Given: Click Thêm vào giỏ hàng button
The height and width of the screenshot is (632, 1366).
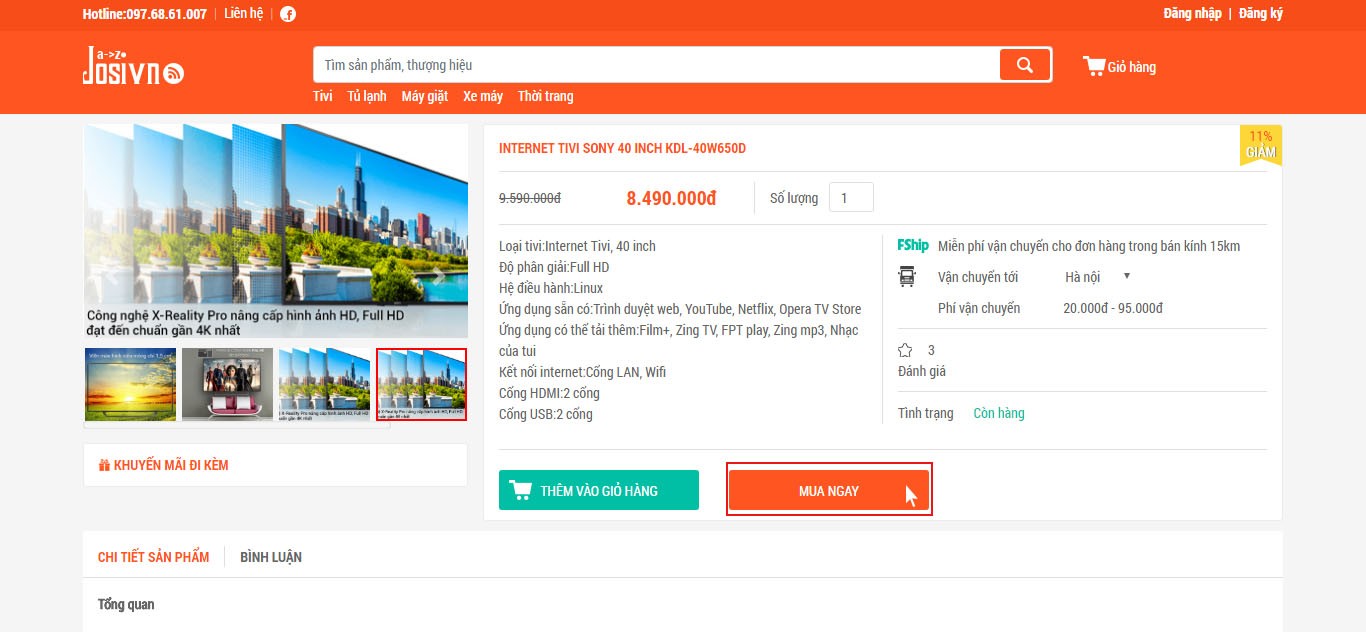Looking at the screenshot, I should tap(599, 490).
